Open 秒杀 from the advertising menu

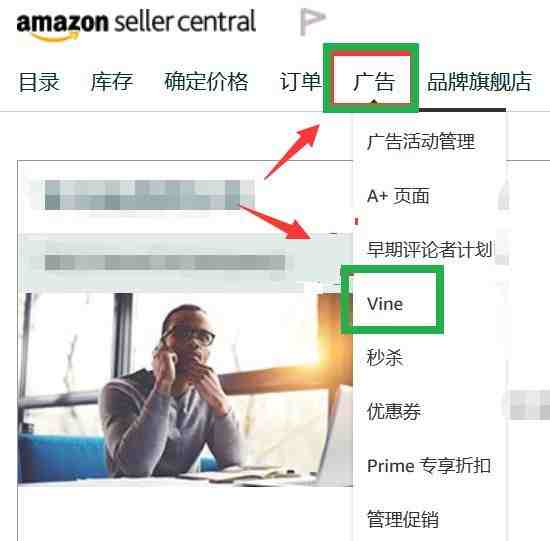385,358
